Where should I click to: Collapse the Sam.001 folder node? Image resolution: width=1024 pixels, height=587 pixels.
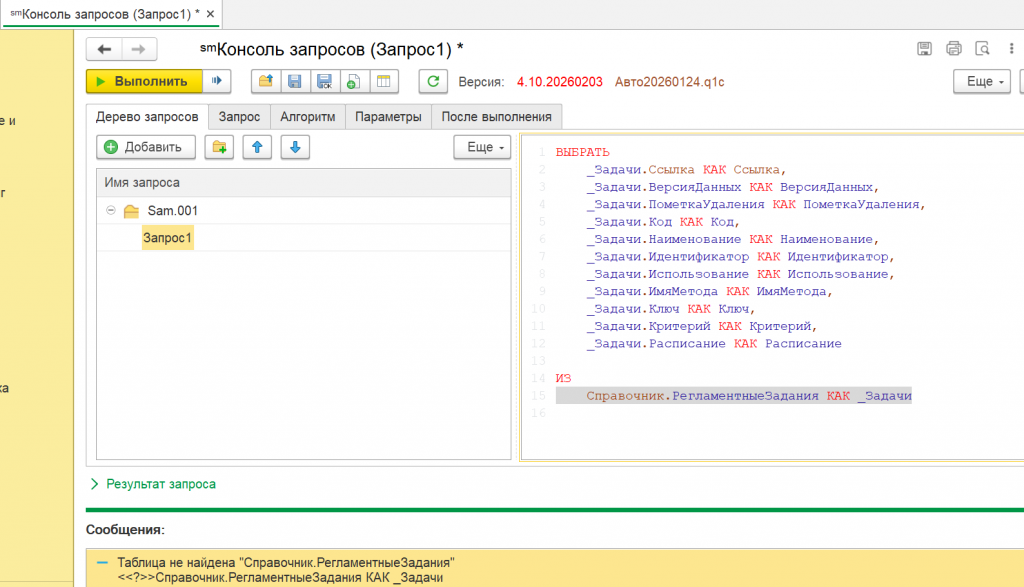pos(109,212)
